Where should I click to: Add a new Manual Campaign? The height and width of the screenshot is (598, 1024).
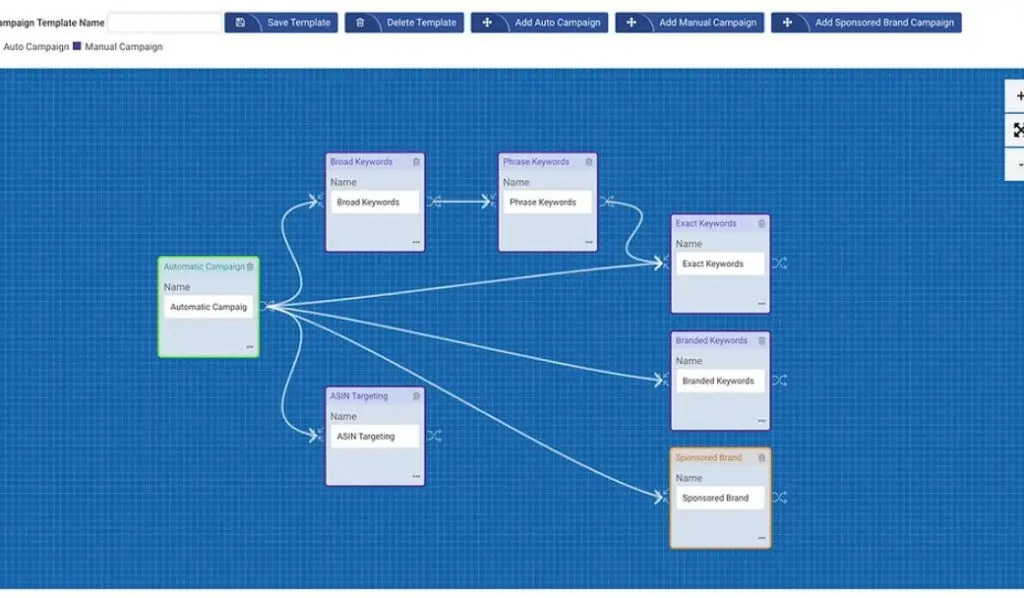click(x=689, y=22)
